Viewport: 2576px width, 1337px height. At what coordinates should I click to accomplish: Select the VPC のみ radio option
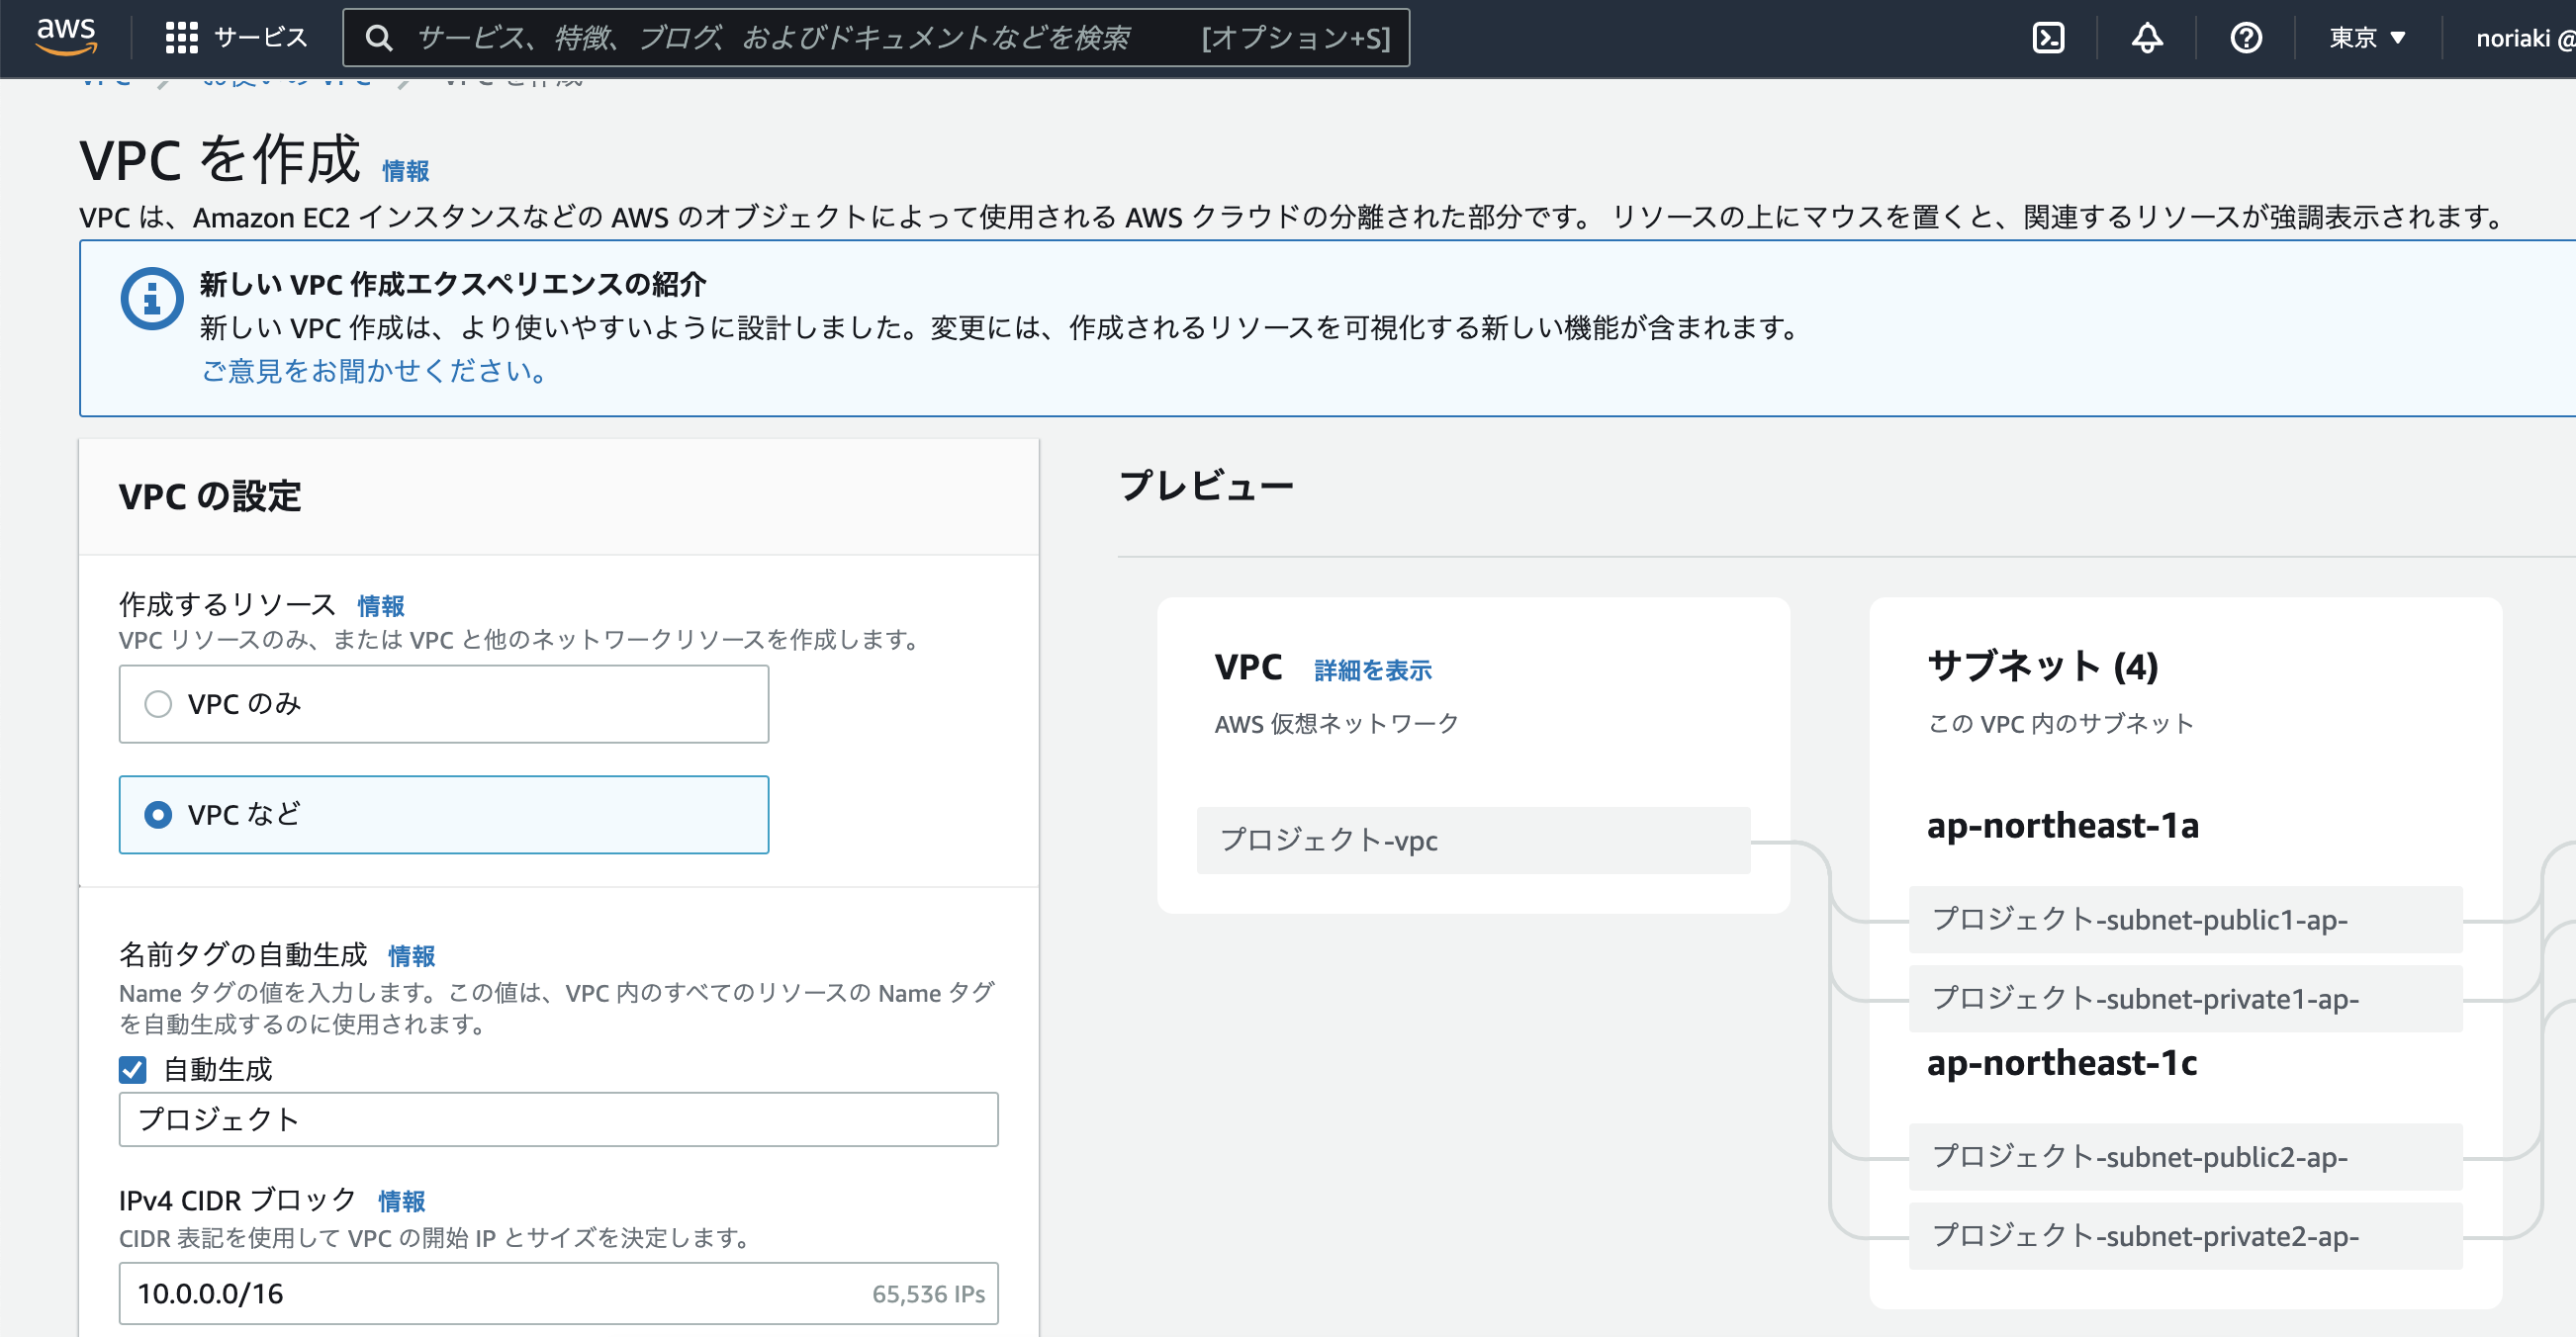click(x=158, y=704)
